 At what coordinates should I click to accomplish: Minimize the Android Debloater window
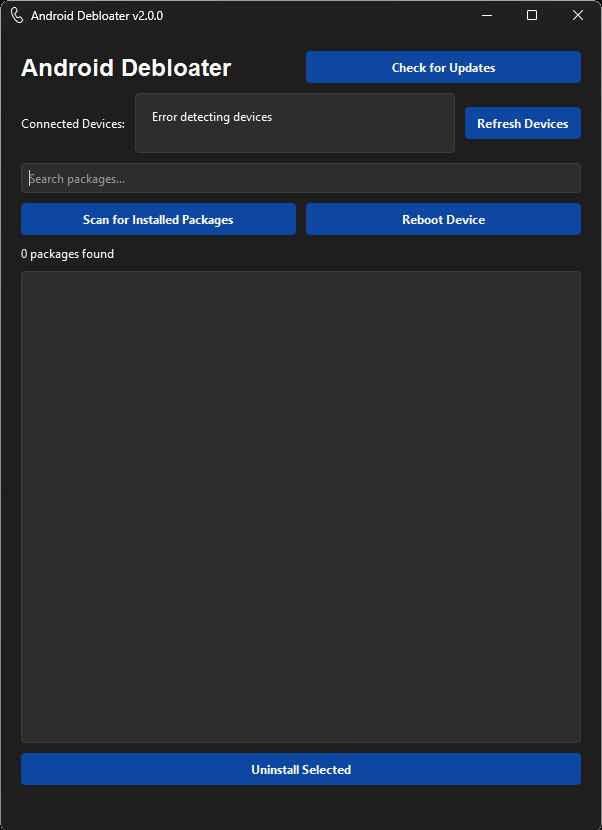[487, 15]
